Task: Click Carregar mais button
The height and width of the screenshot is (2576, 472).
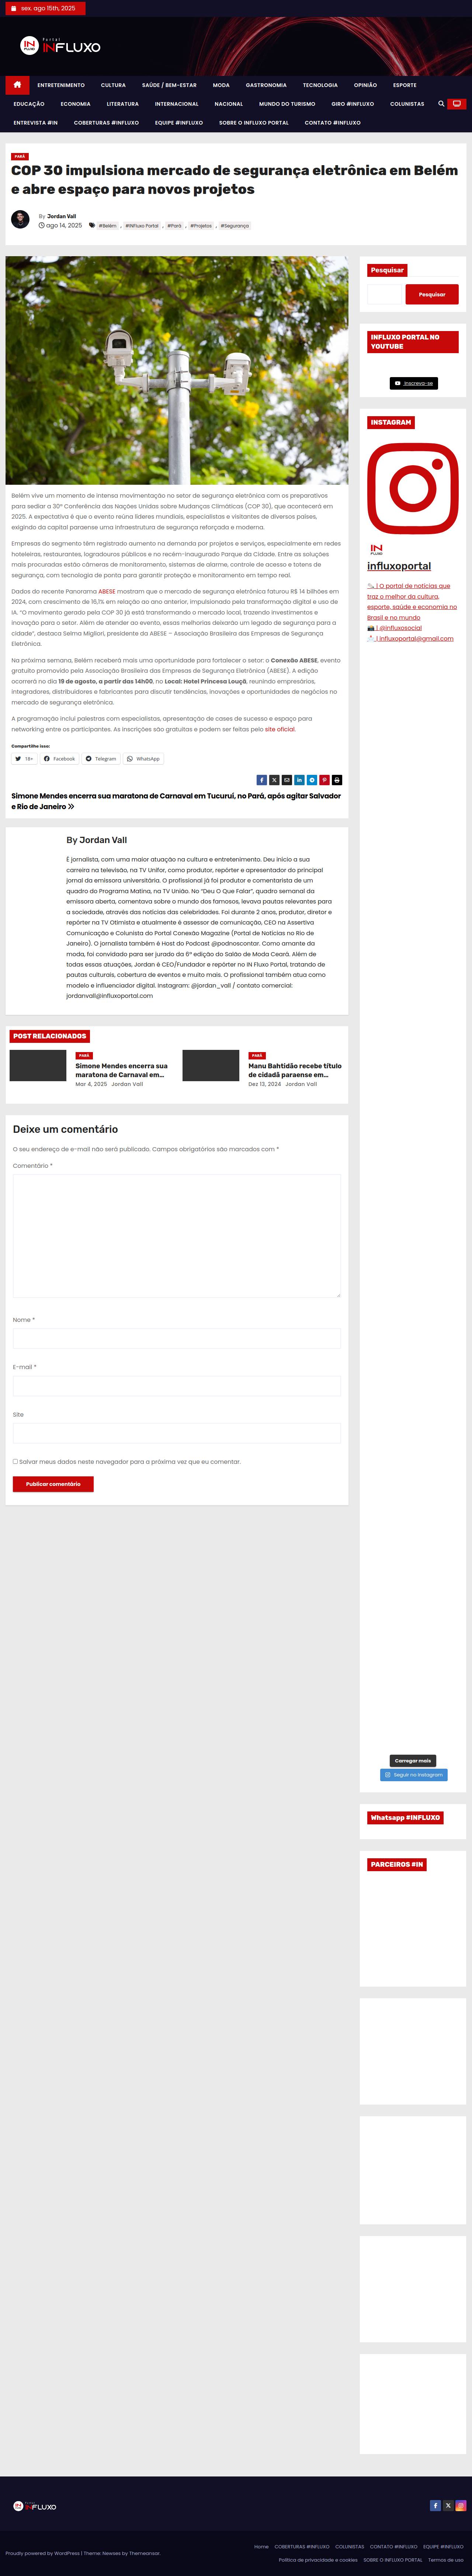Action: pos(413,1761)
